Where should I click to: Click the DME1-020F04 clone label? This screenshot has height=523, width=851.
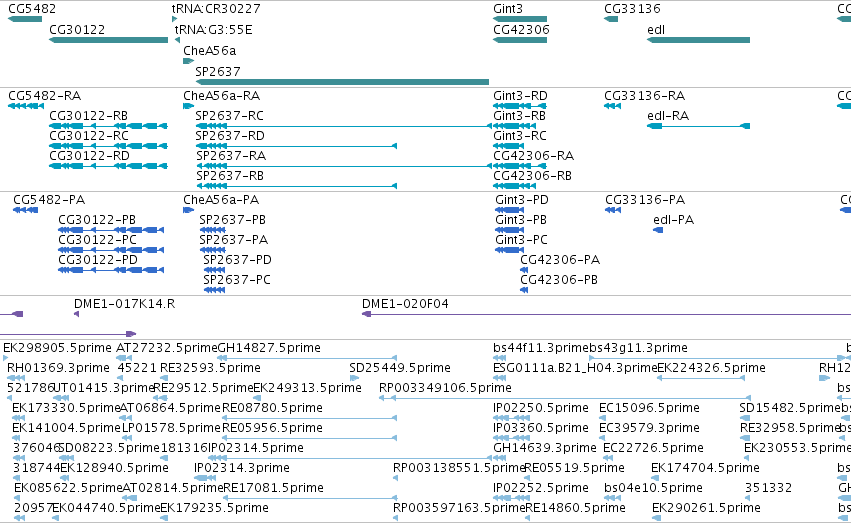click(405, 304)
